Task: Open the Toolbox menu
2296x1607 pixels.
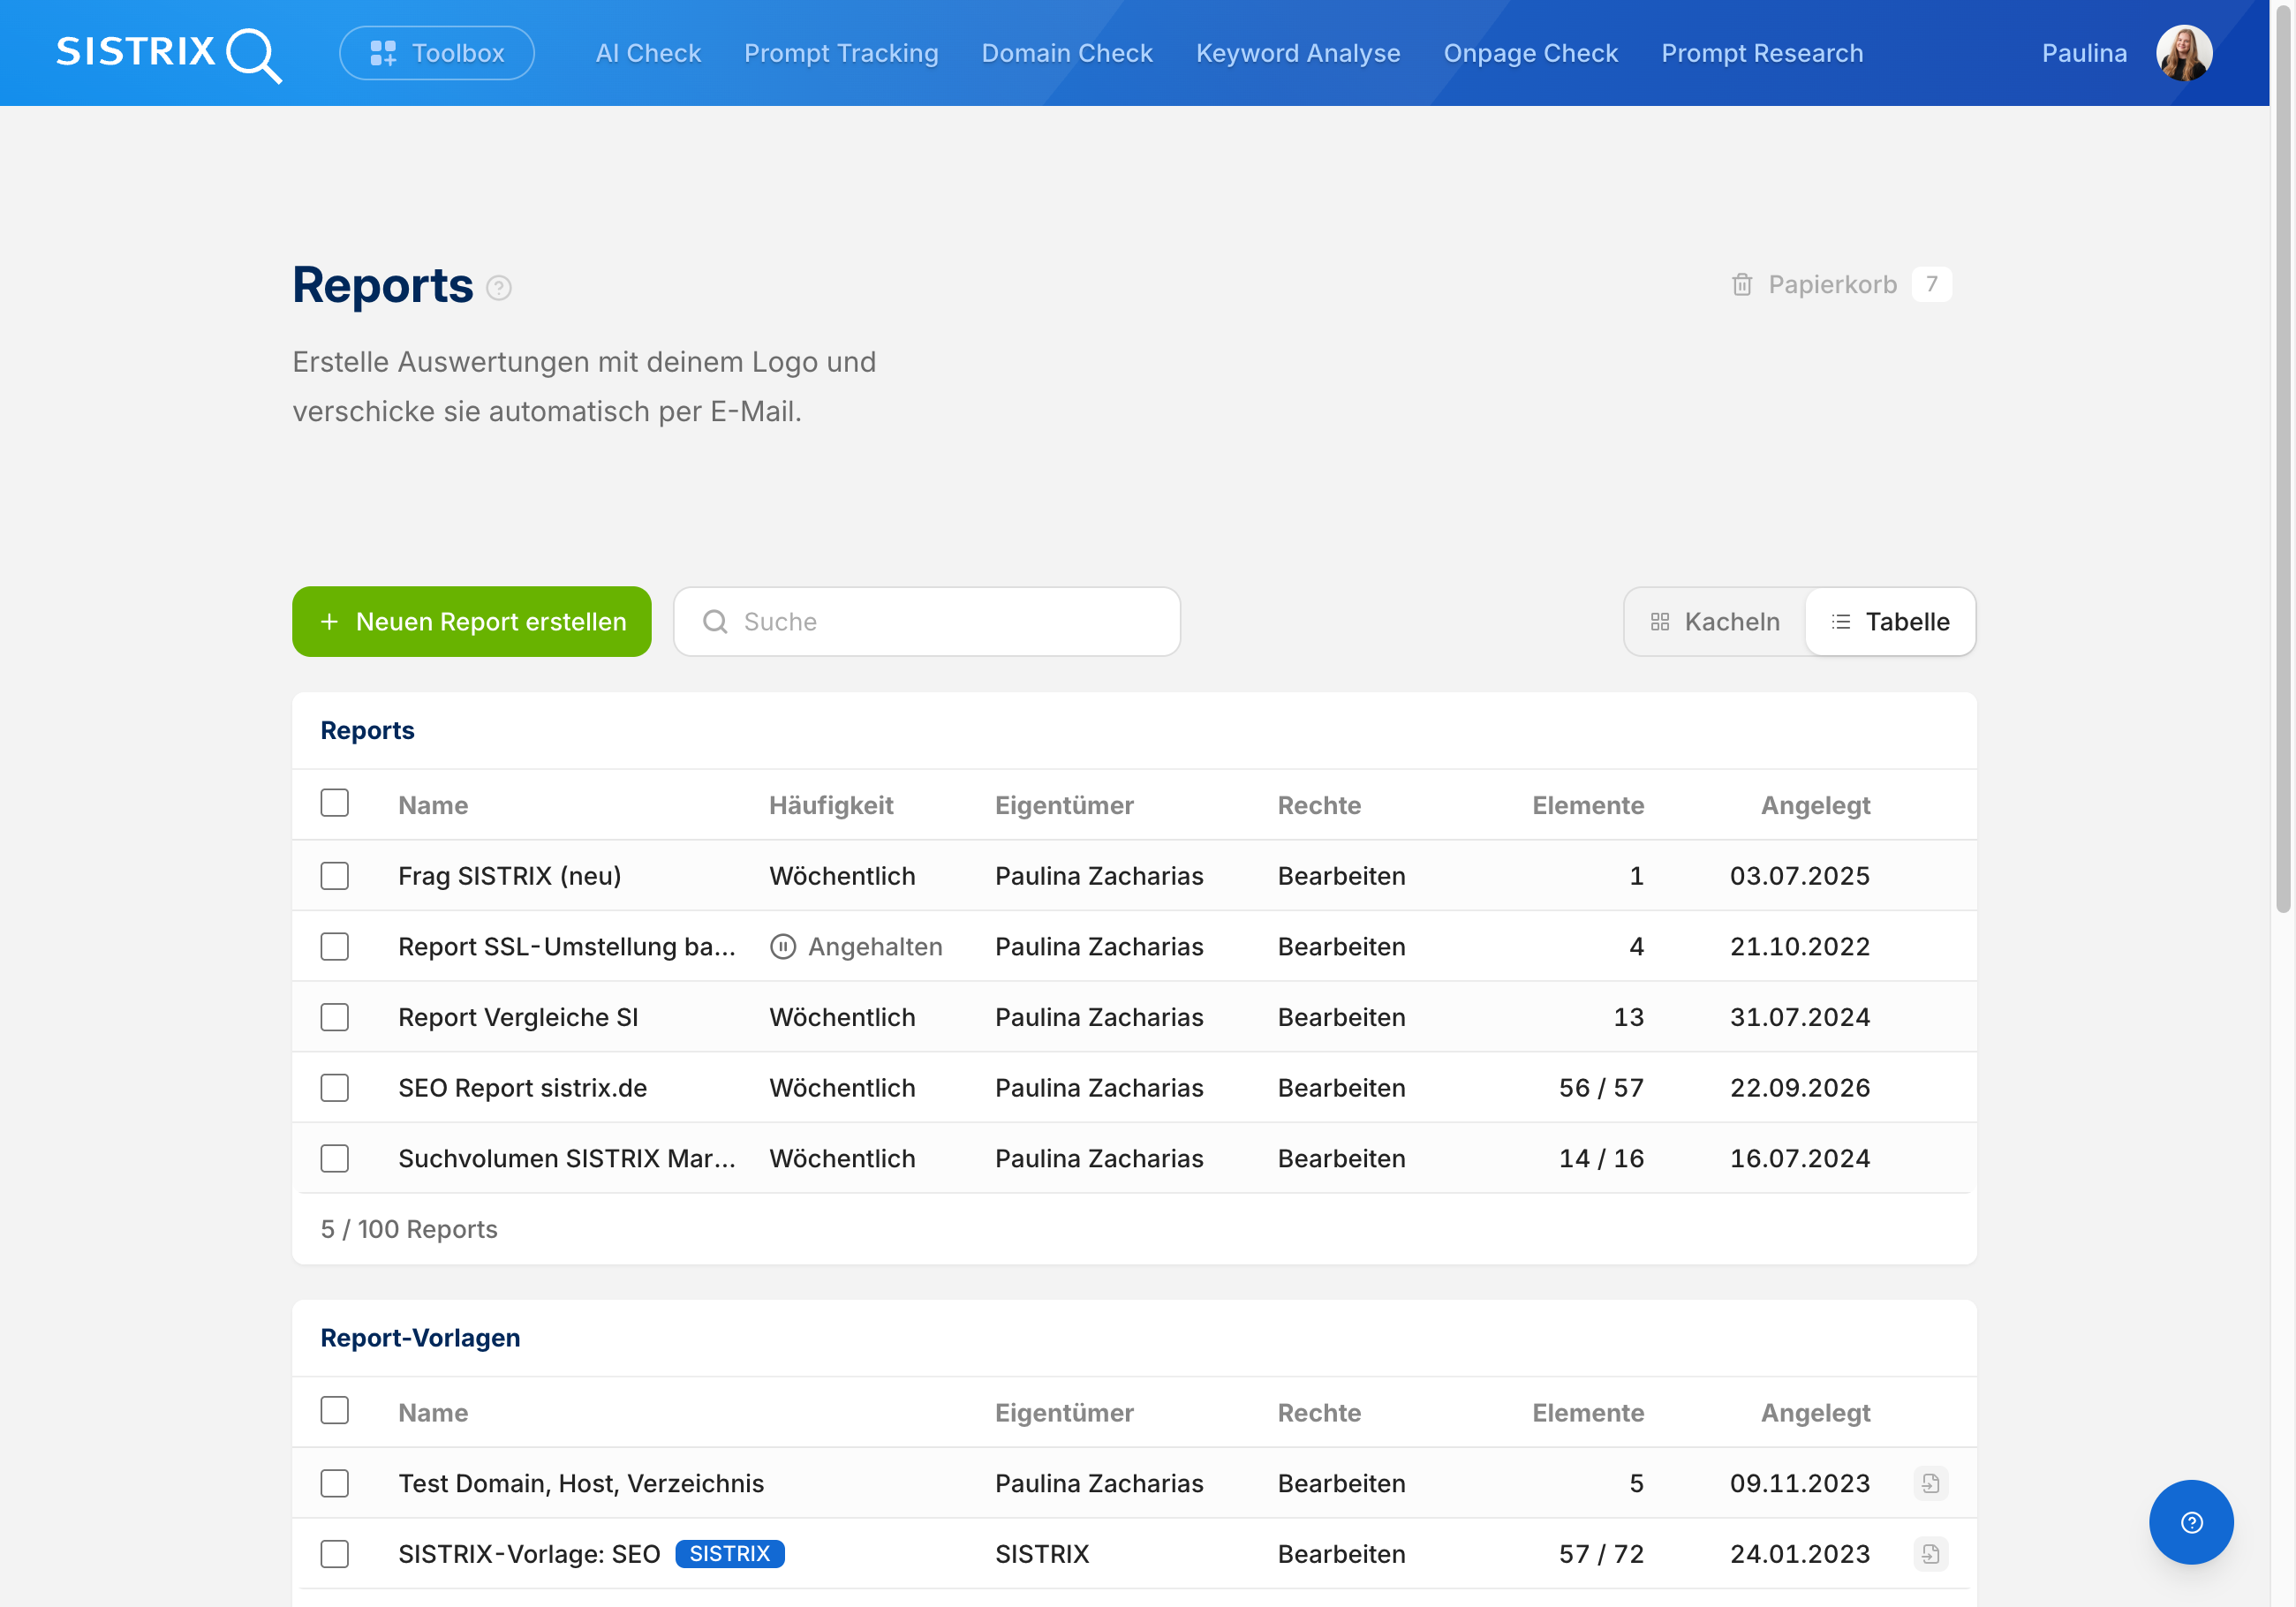Action: [x=437, y=53]
